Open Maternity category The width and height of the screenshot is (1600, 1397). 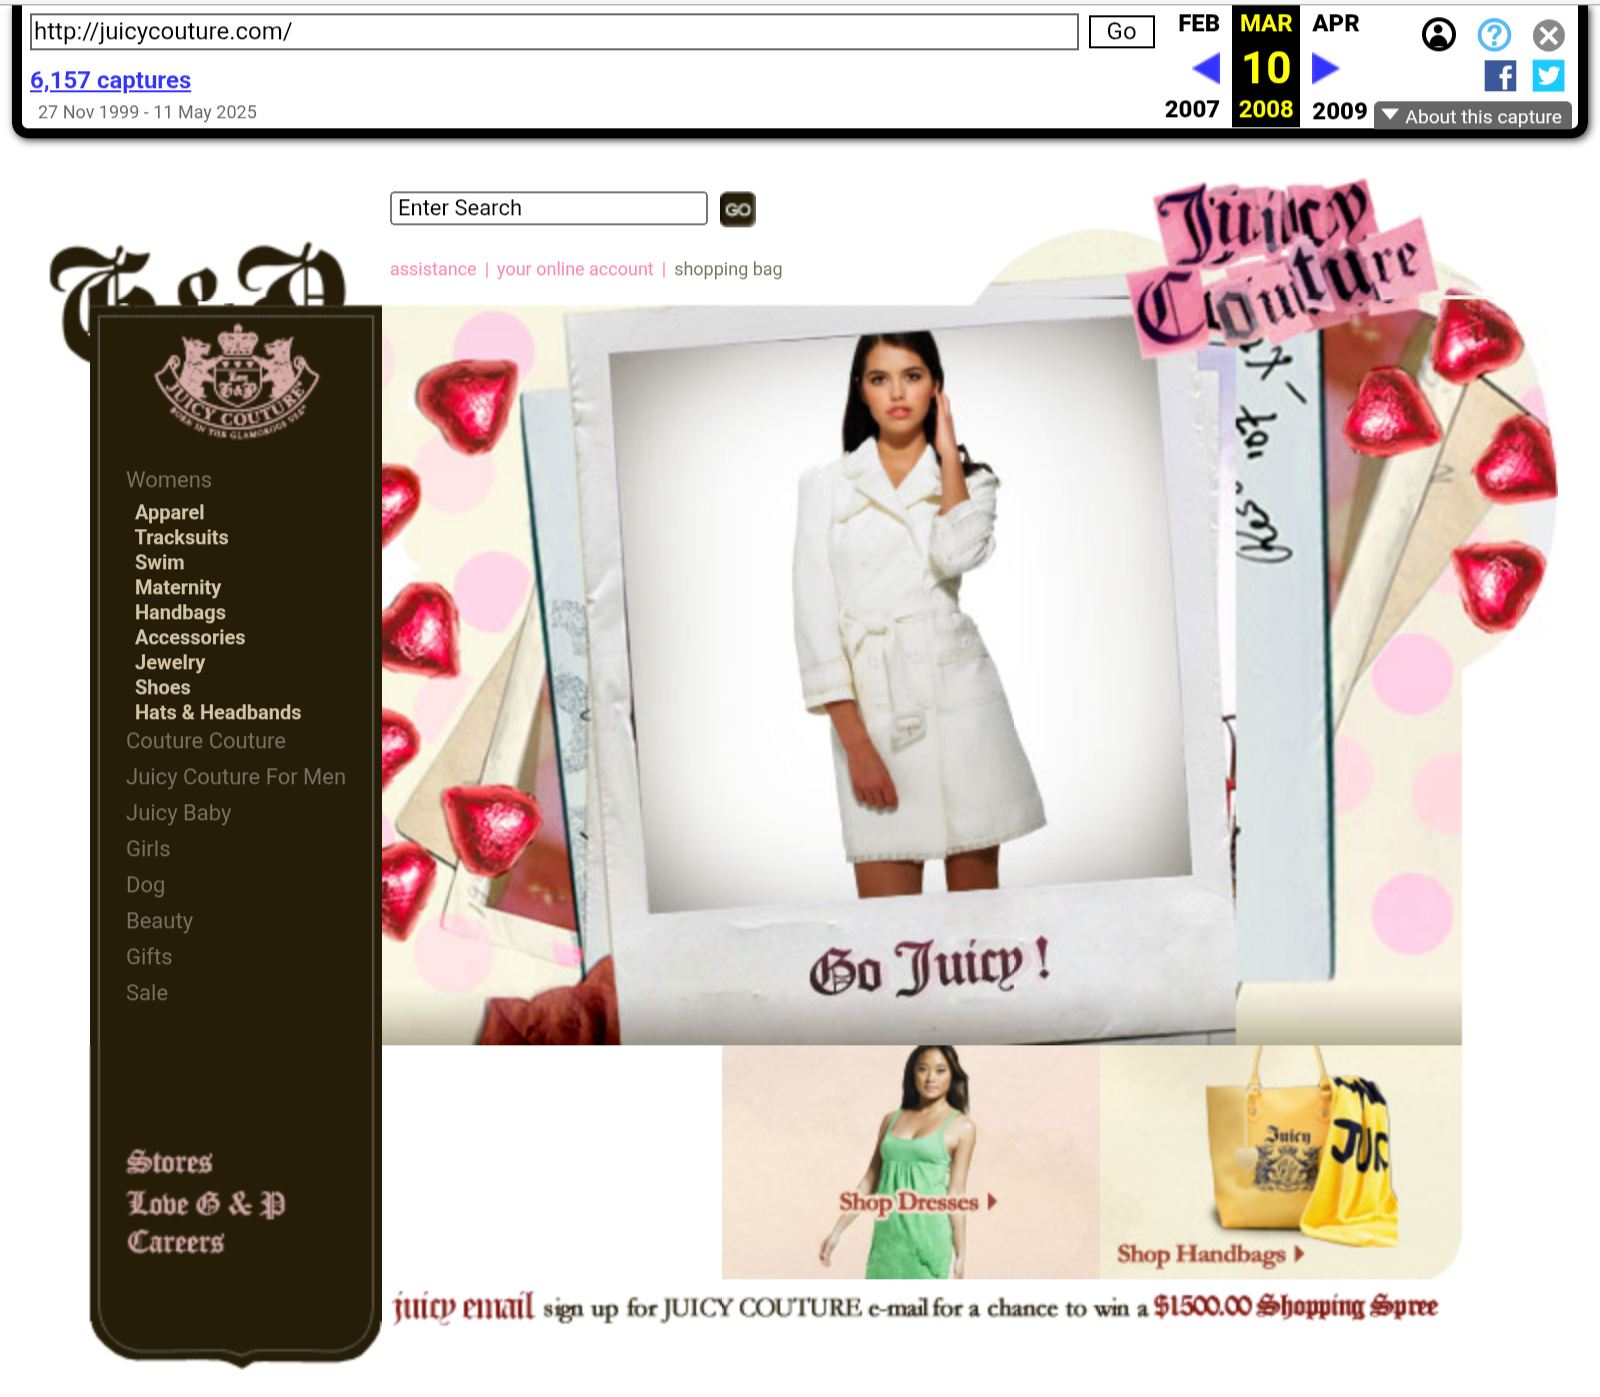pyautogui.click(x=178, y=587)
